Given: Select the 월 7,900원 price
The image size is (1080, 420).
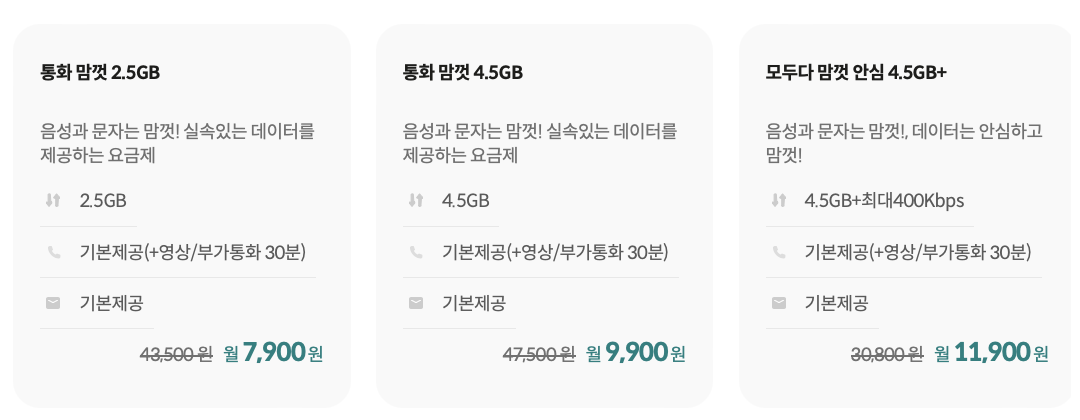Looking at the screenshot, I should pyautogui.click(x=273, y=353).
